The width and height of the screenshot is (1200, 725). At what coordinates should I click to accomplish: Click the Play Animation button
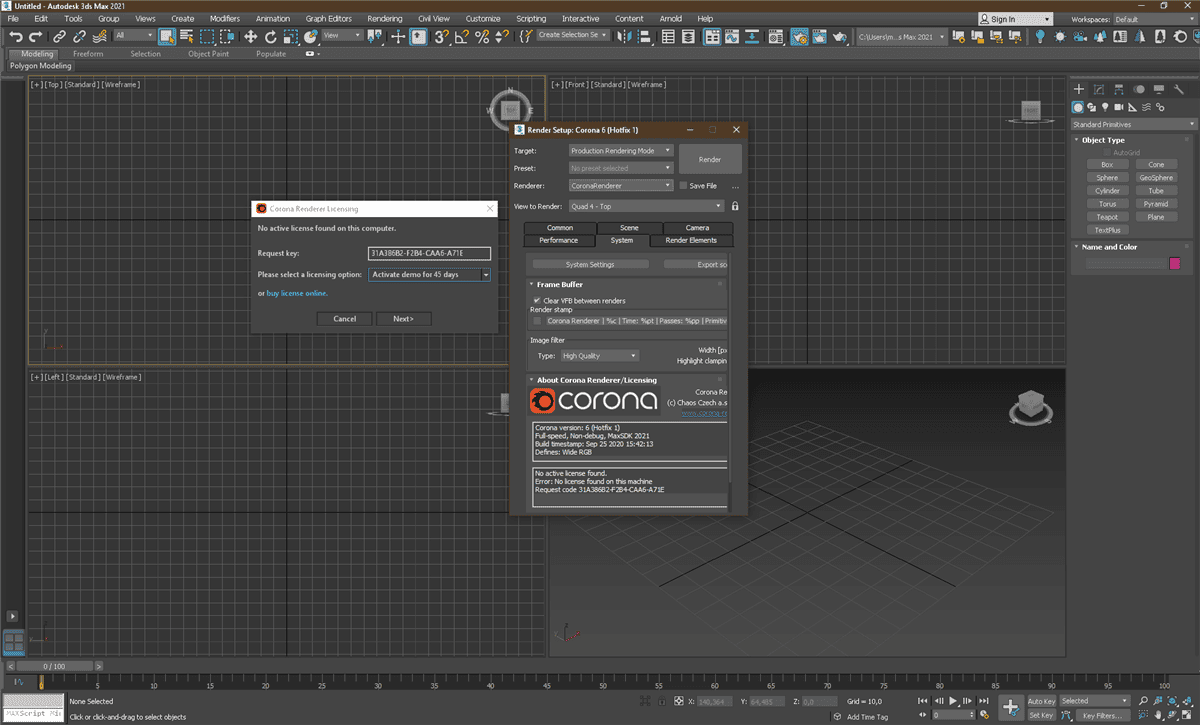pos(953,701)
